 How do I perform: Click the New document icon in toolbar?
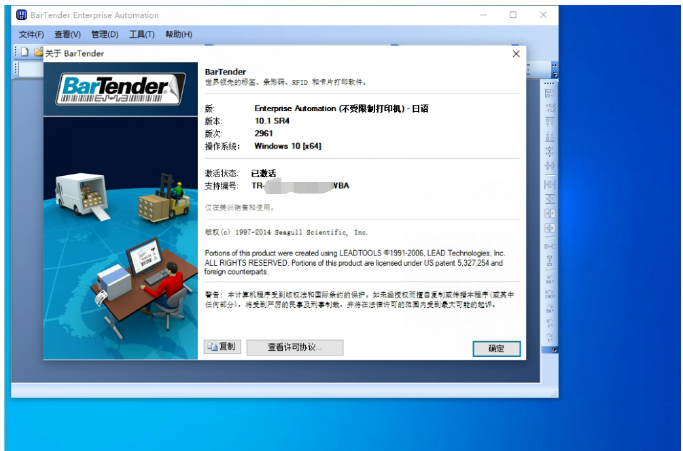click(25, 52)
